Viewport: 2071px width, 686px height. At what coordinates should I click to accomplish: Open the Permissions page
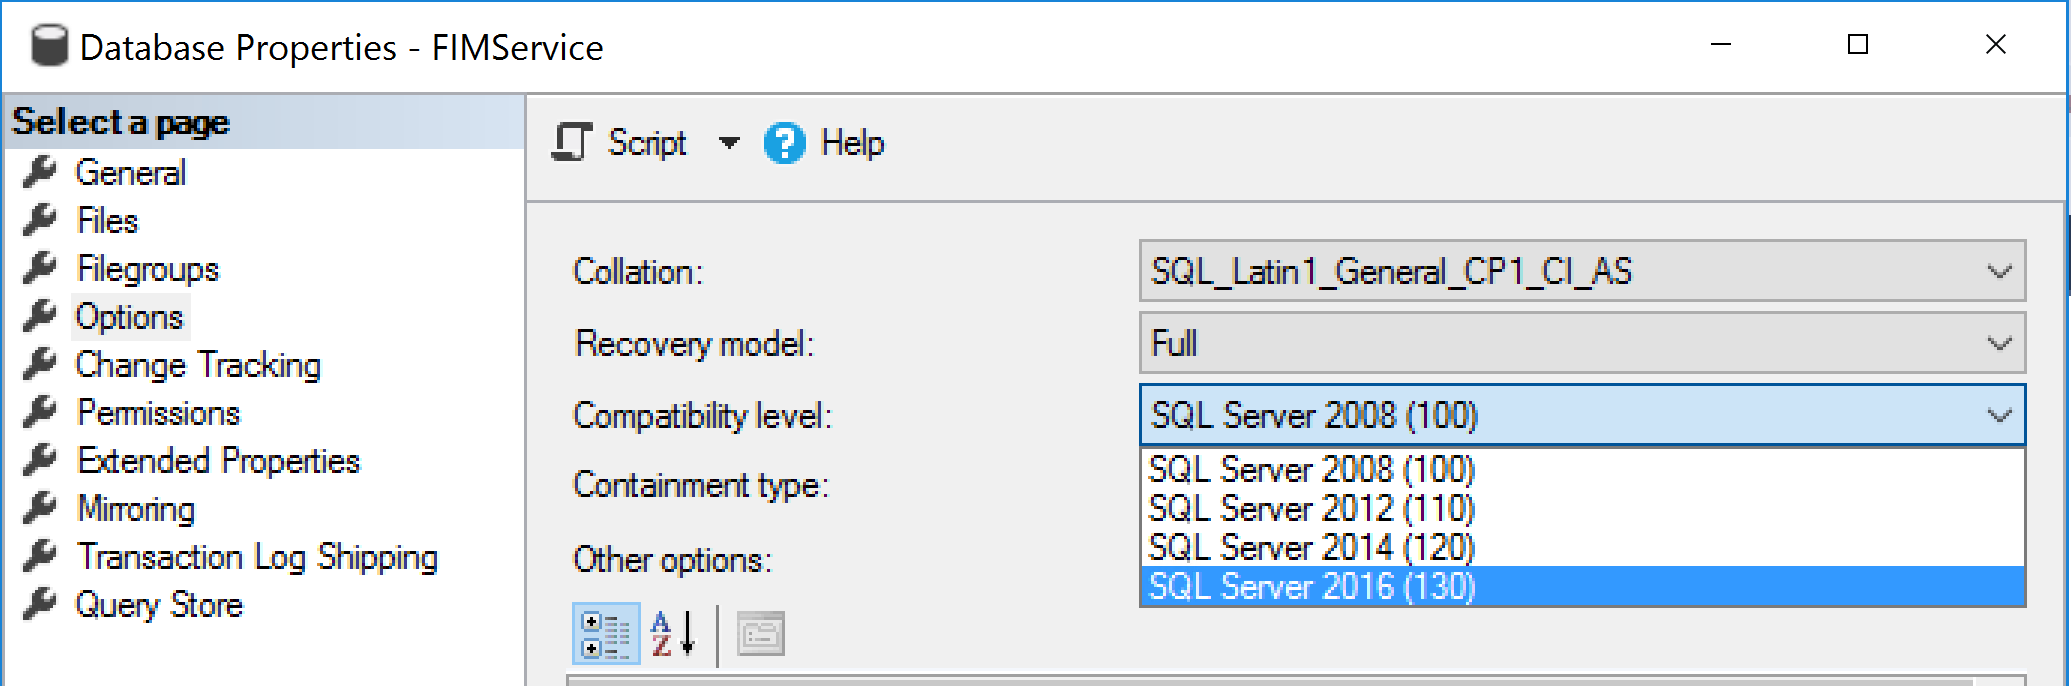[x=158, y=413]
